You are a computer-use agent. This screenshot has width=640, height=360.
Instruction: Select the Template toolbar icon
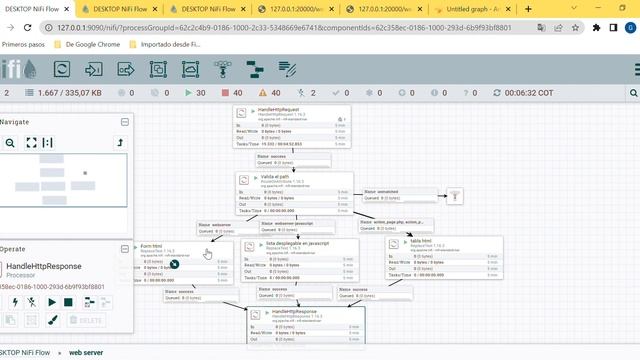tap(255, 69)
